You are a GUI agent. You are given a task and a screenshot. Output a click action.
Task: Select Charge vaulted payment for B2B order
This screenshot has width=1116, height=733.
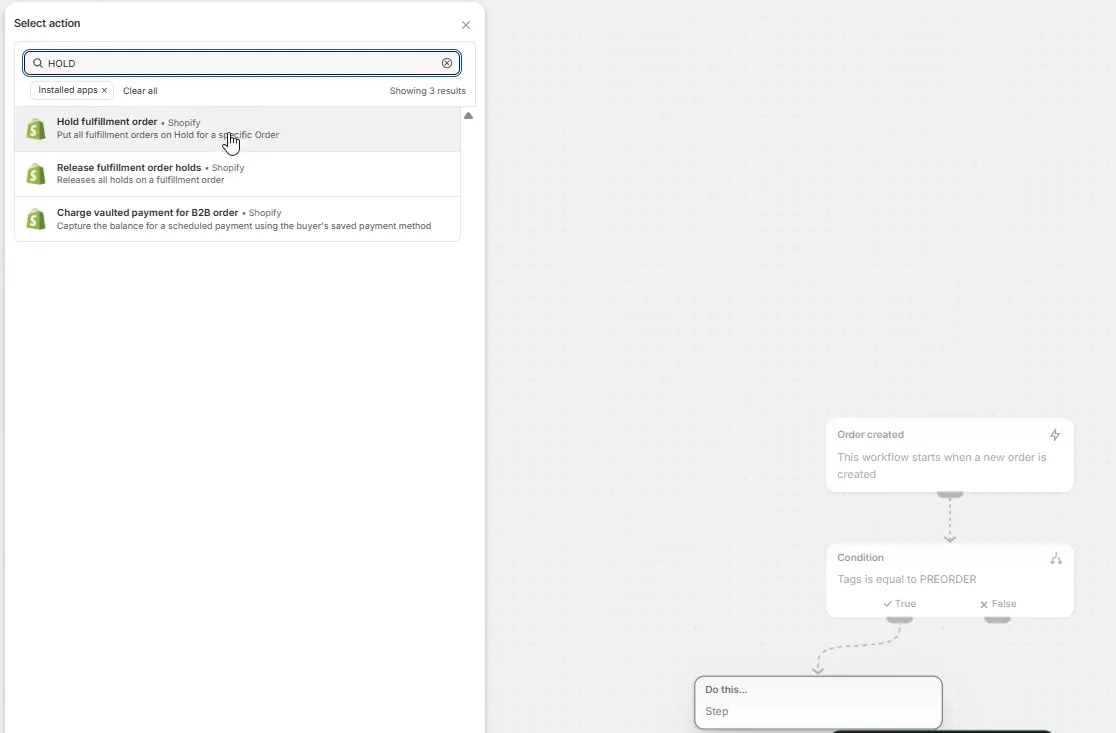[238, 219]
